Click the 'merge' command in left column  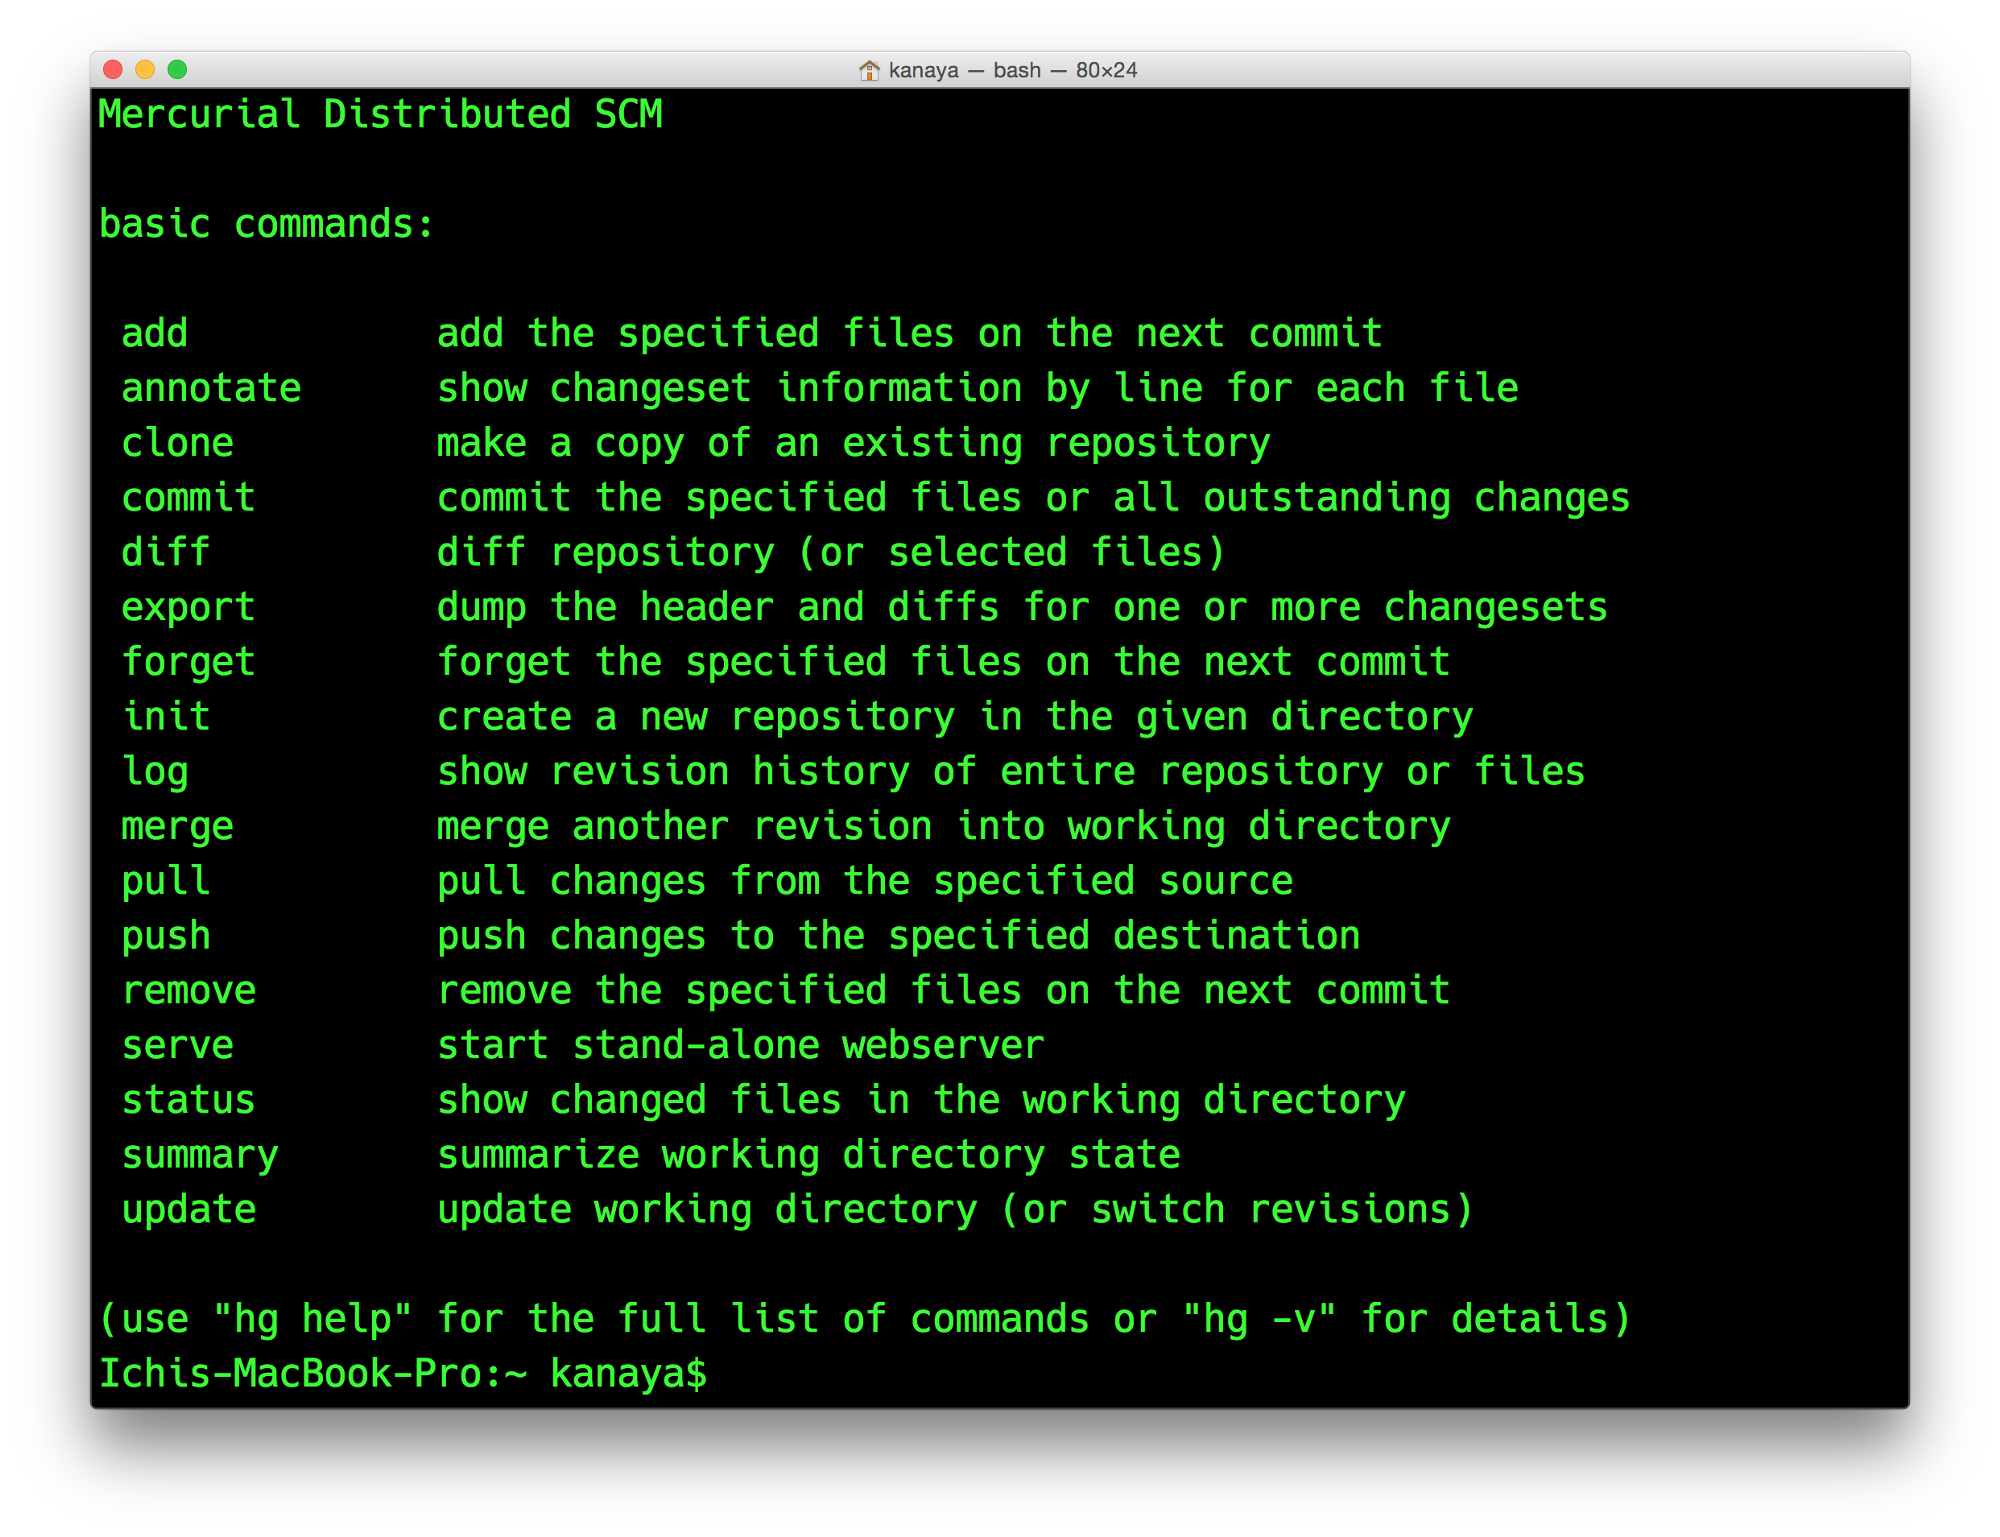tap(177, 826)
